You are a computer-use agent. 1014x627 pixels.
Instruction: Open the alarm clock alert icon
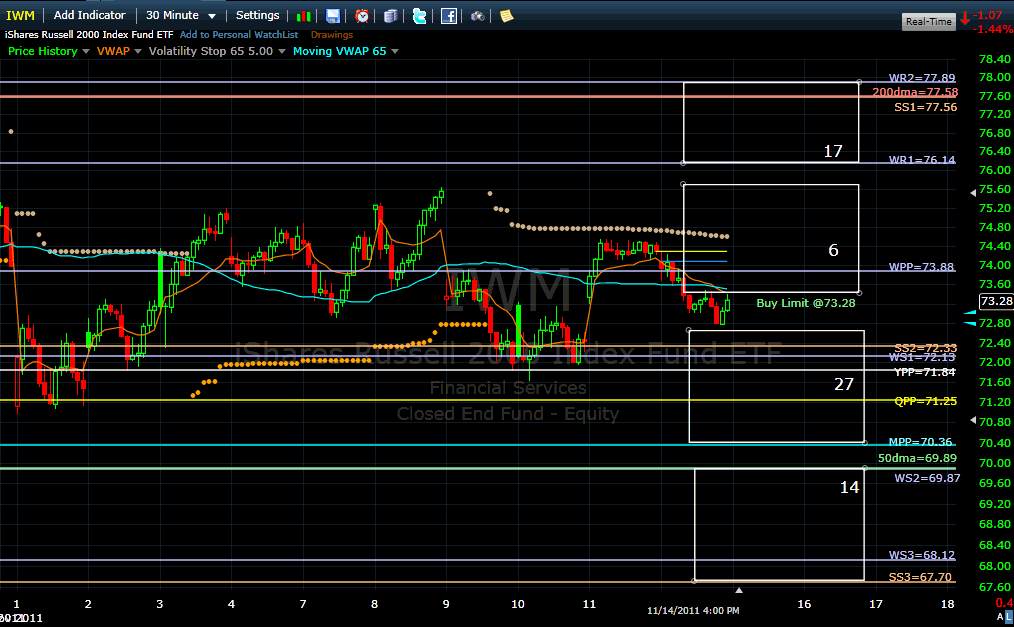[362, 16]
